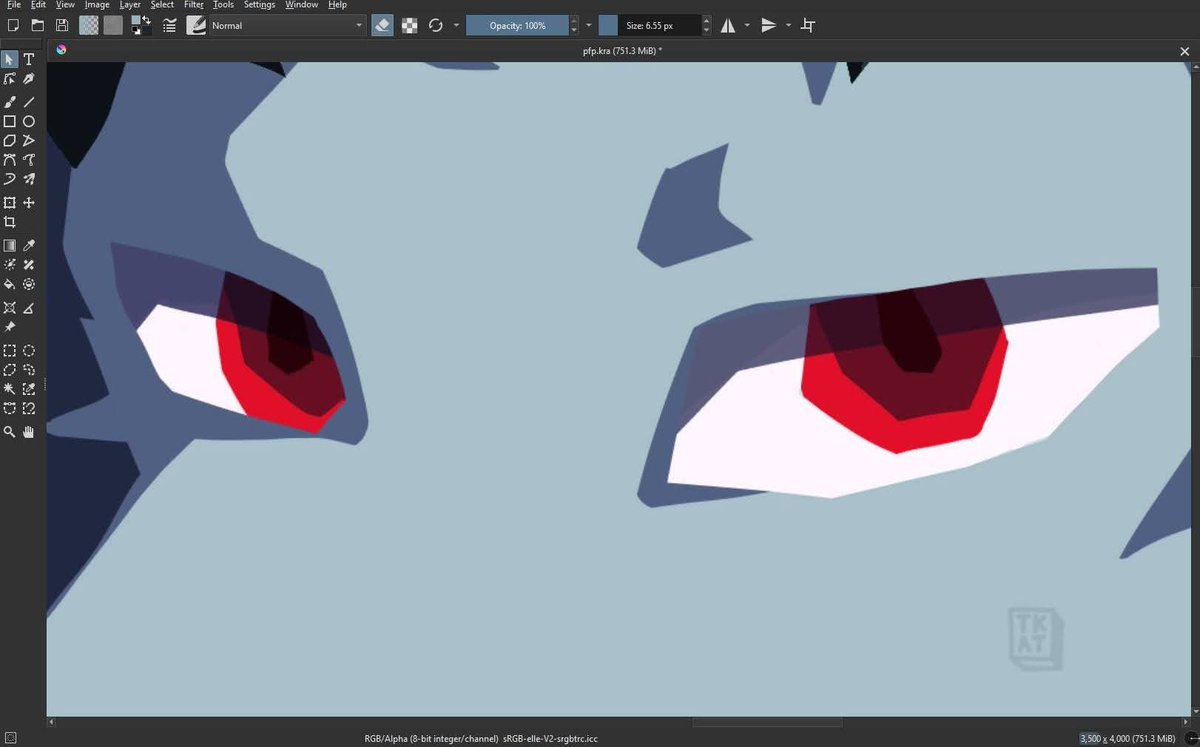Screen dimensions: 1200x747
Task: Toggle preserve alpha
Action: tap(409, 25)
